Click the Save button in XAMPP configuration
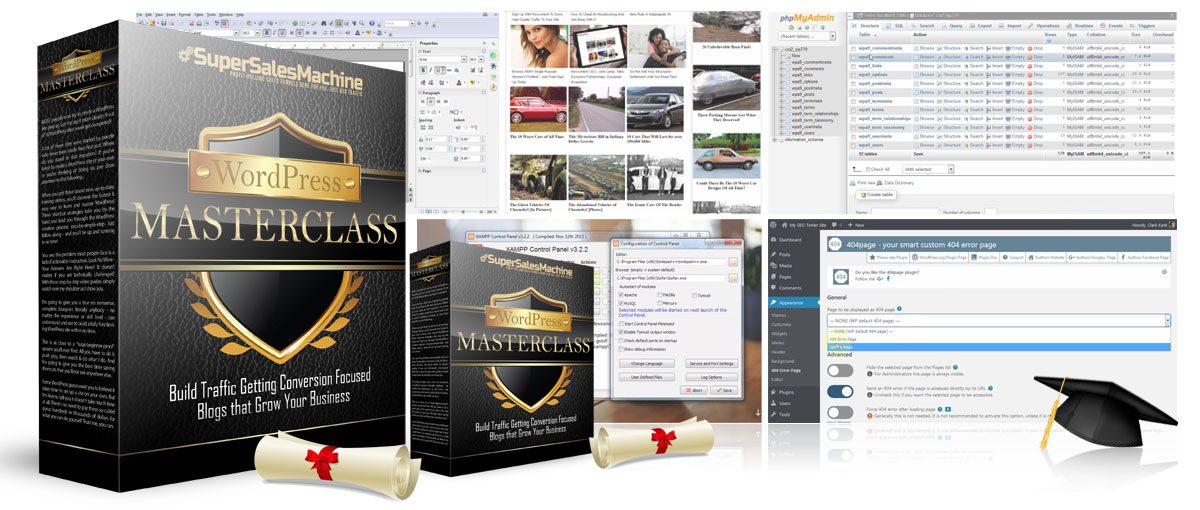This screenshot has width=1200, height=510. click(x=724, y=390)
